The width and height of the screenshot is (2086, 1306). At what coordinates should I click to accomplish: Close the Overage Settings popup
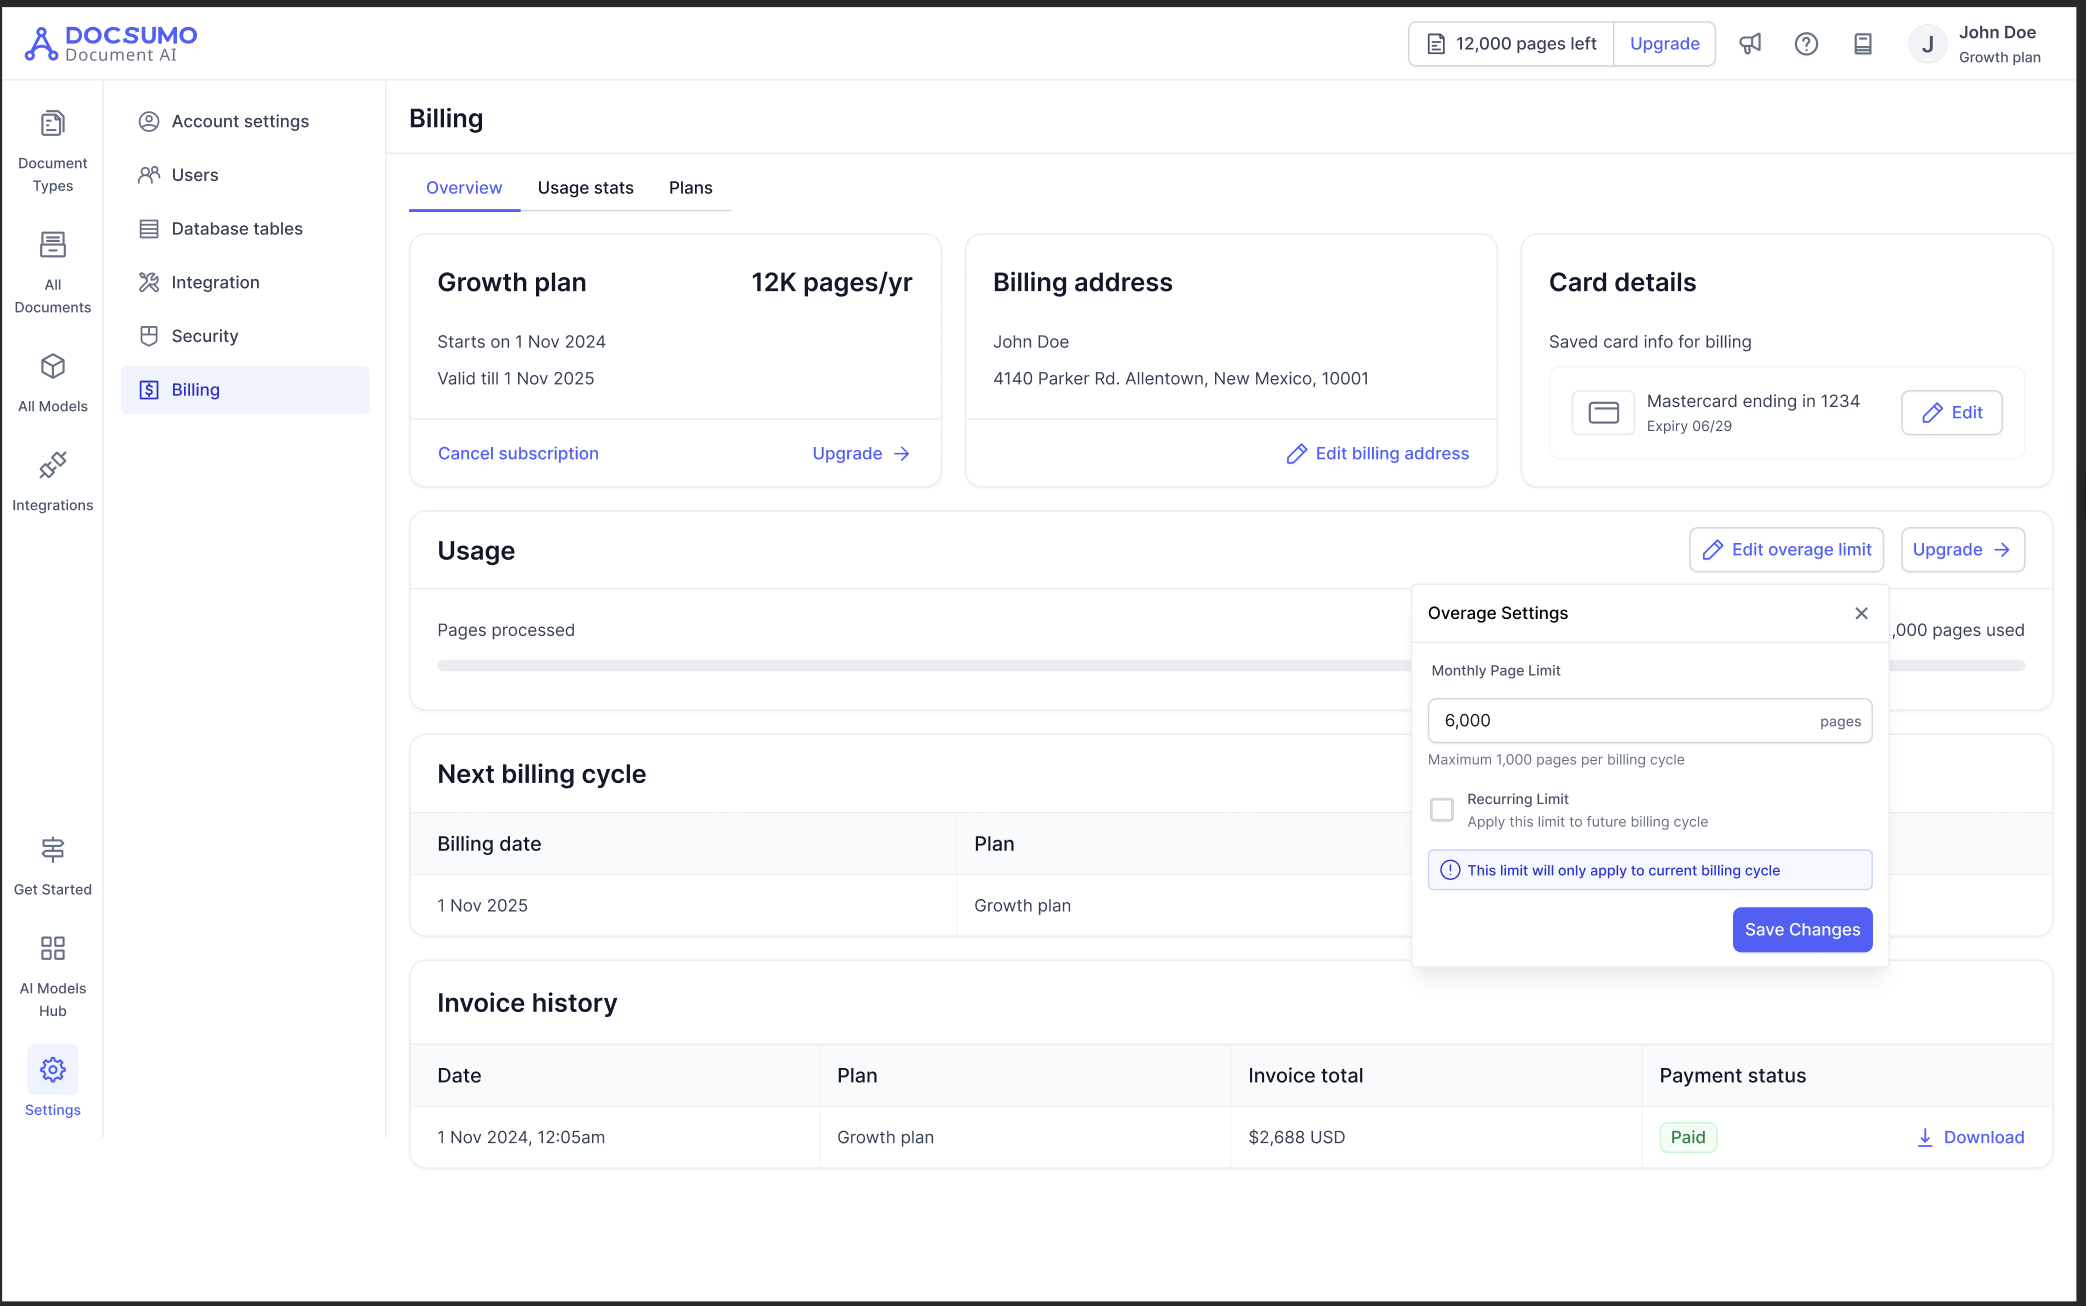(1860, 613)
